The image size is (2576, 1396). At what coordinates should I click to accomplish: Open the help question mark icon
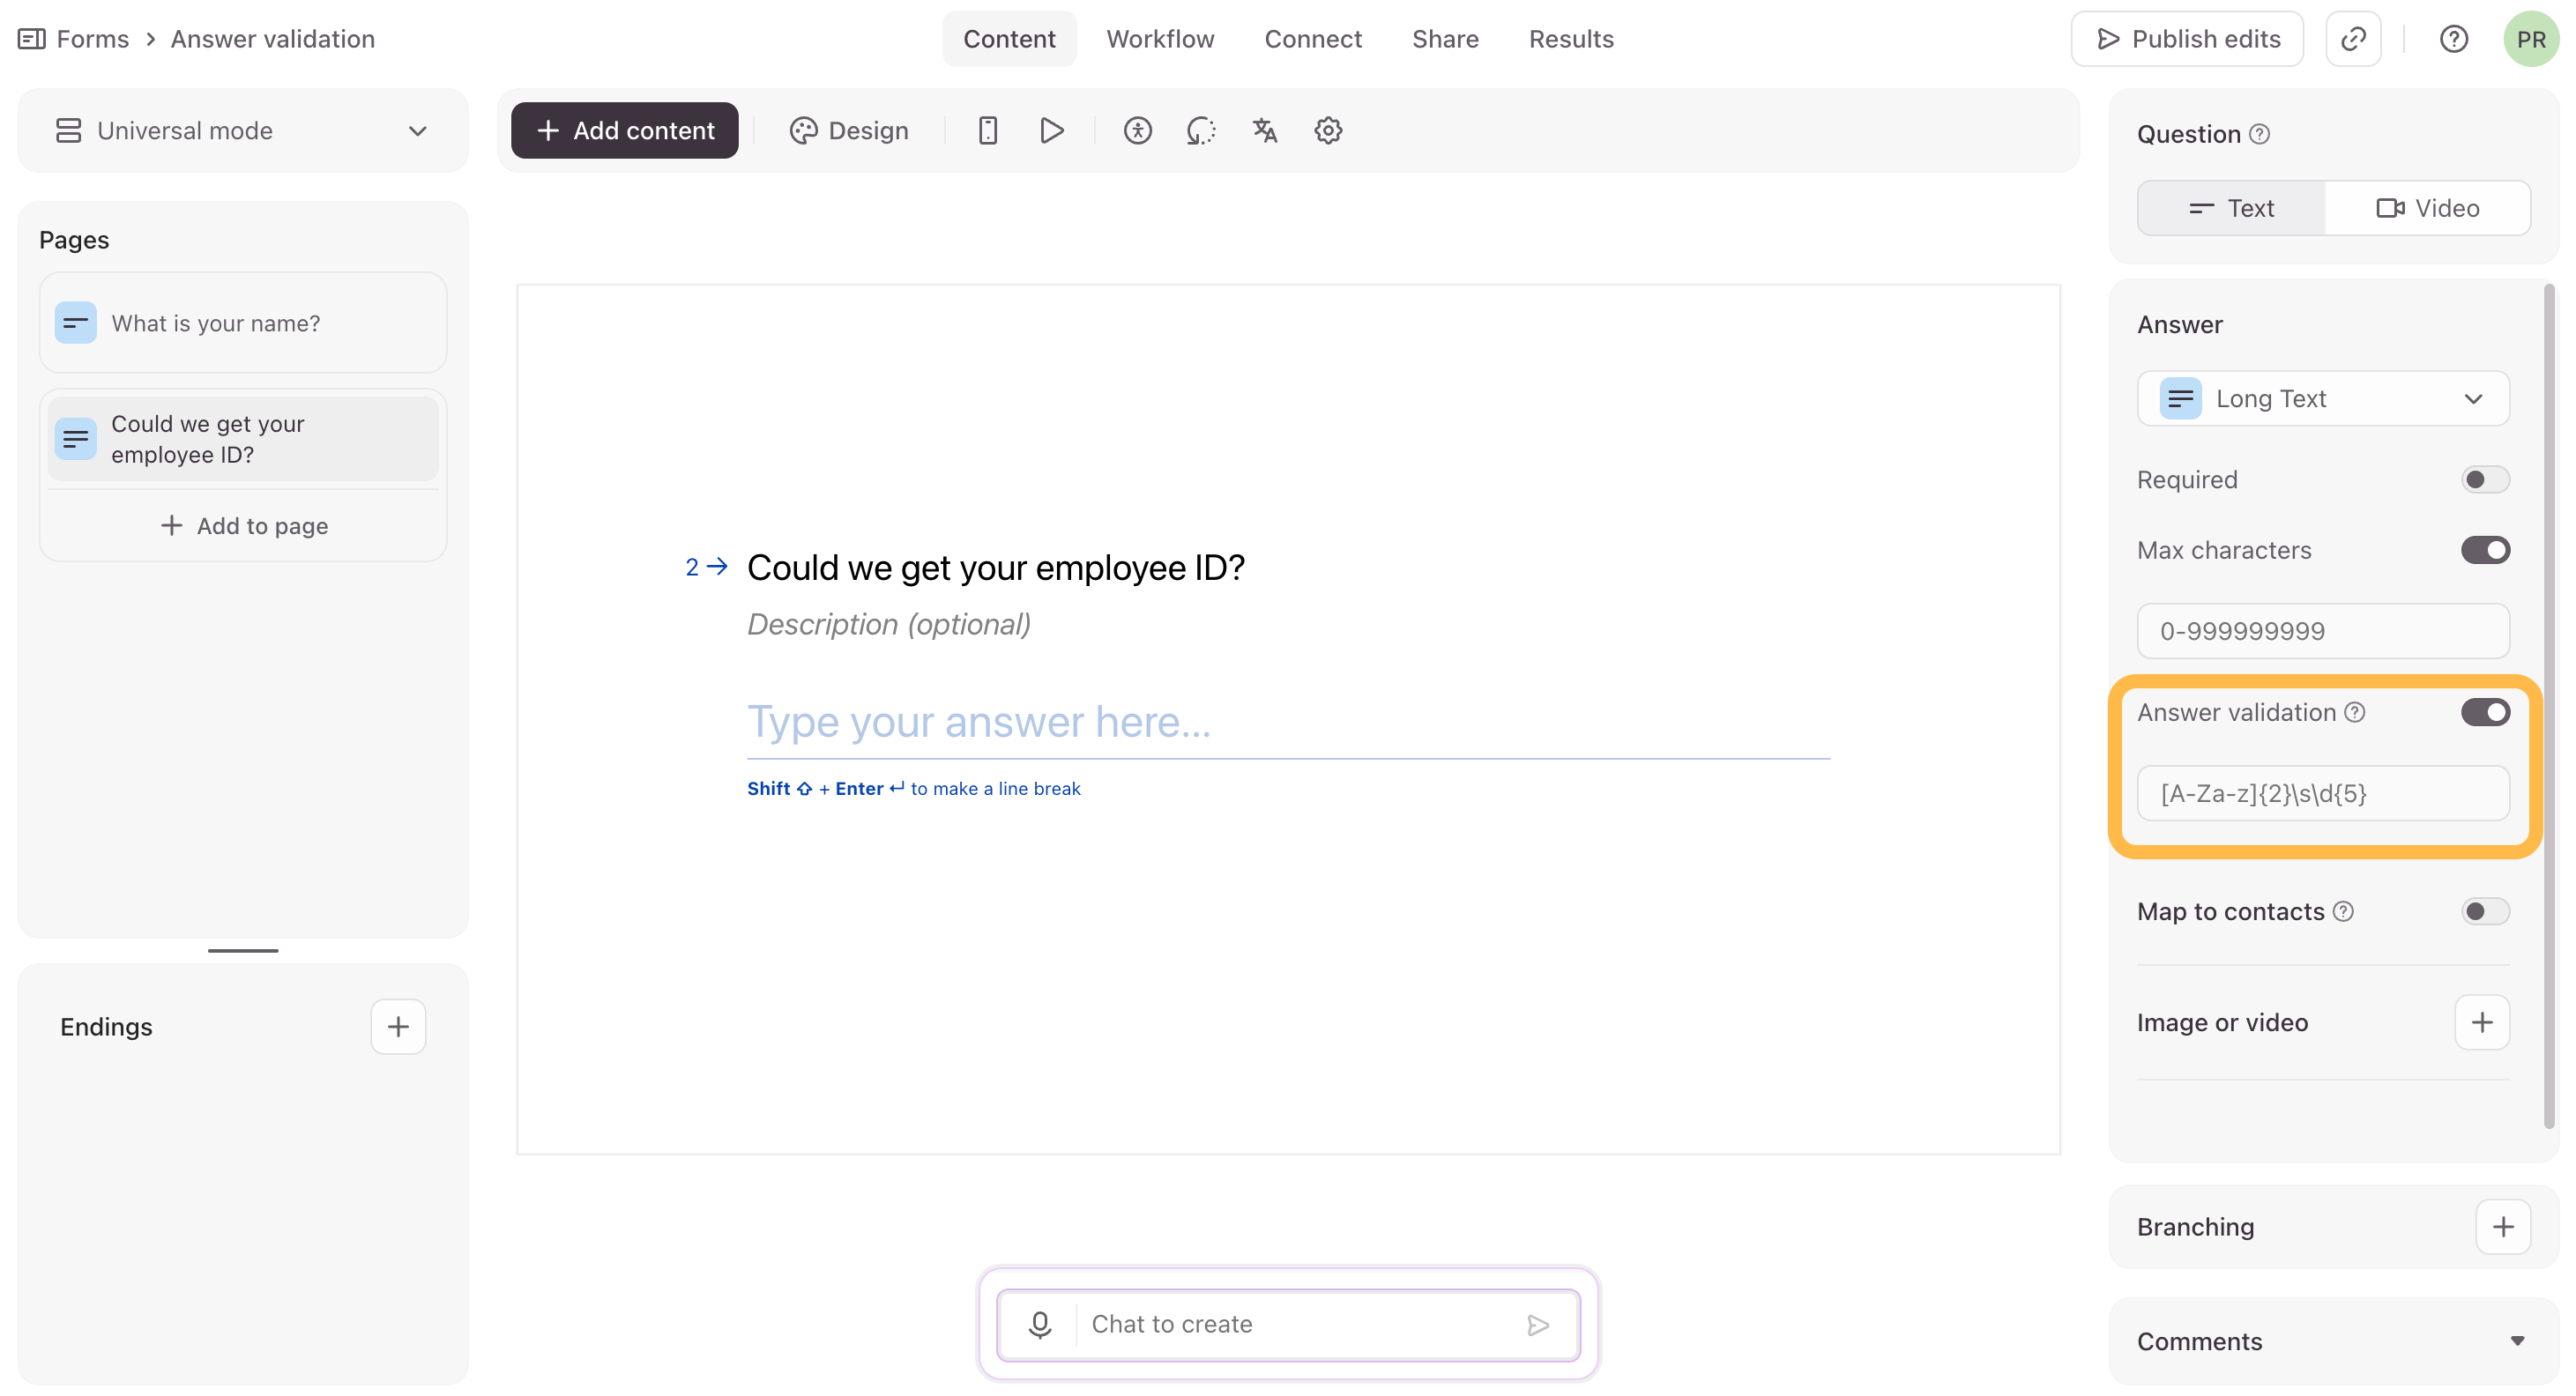(2453, 39)
